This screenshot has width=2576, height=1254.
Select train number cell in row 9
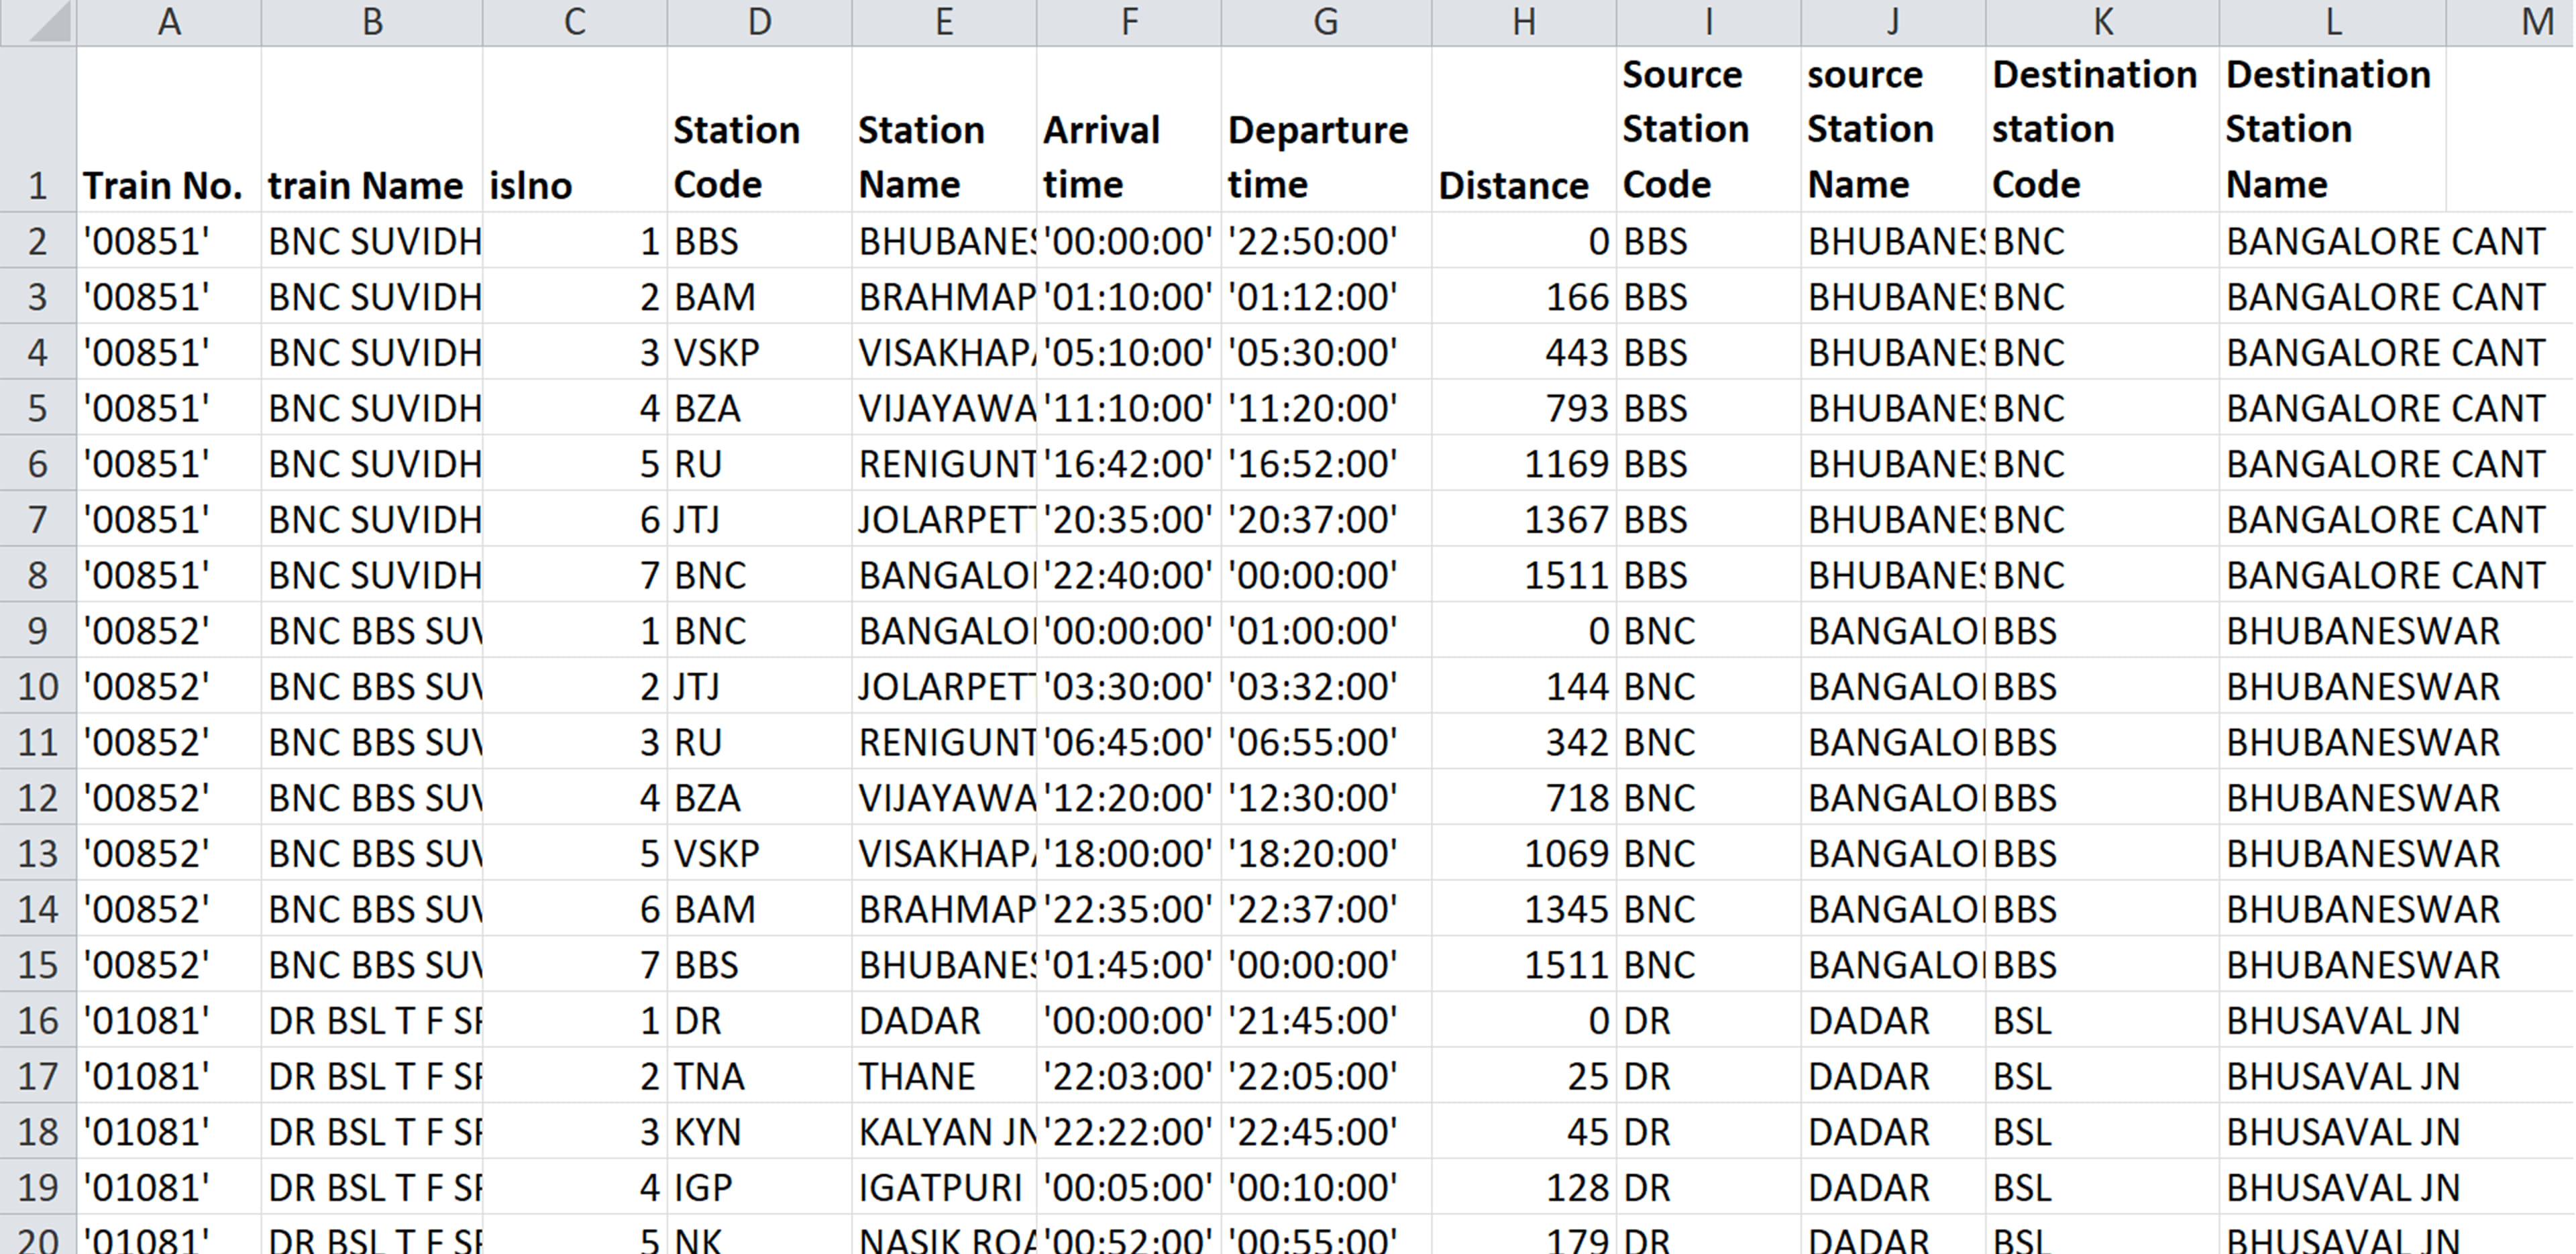tap(147, 631)
